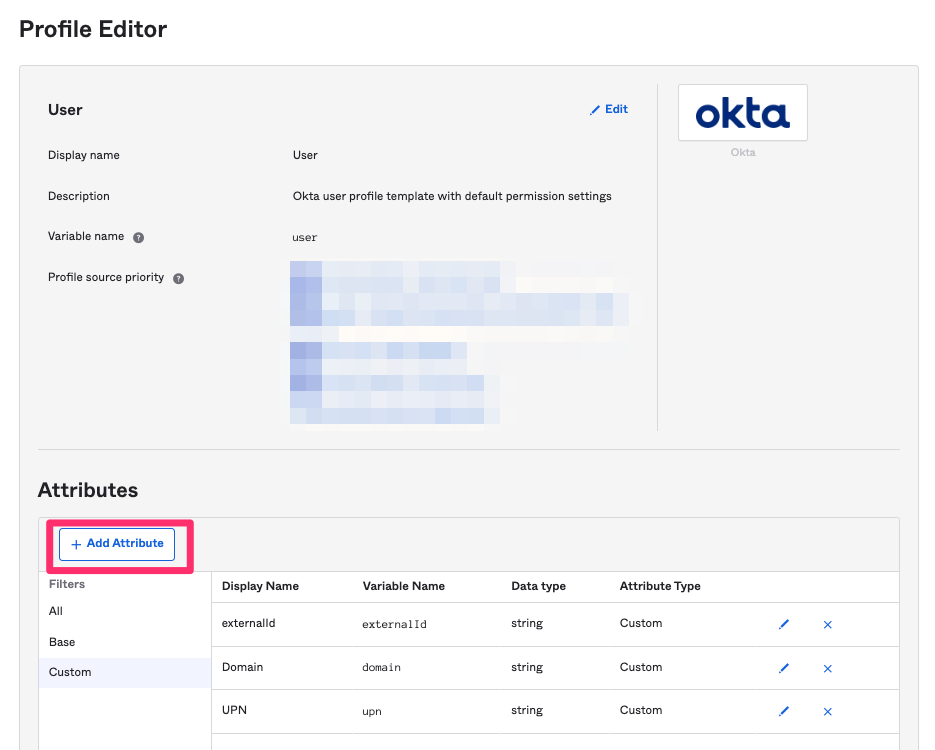Select the All filter under Filters
The image size is (935, 750).
(55, 611)
